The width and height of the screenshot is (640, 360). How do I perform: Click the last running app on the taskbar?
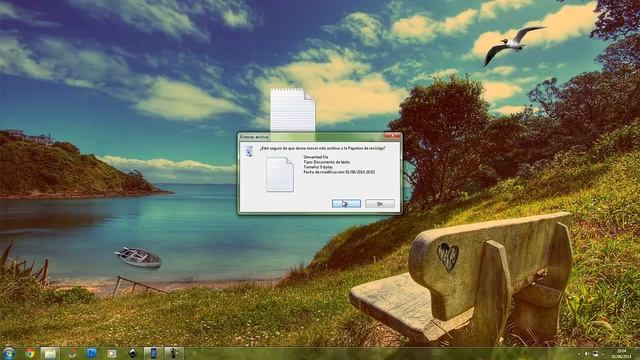click(174, 353)
